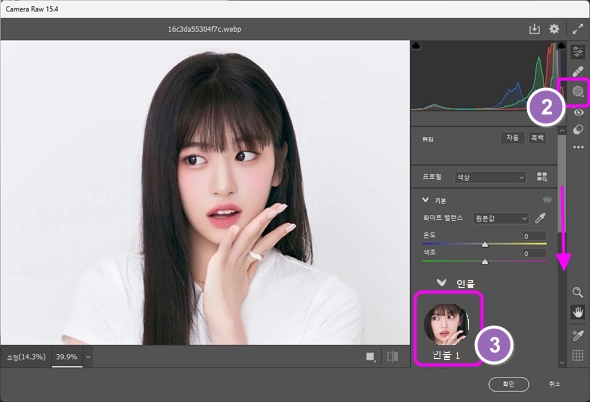590x402 pixels.
Task: Click the 온도 temperature slider handle
Action: [485, 245]
